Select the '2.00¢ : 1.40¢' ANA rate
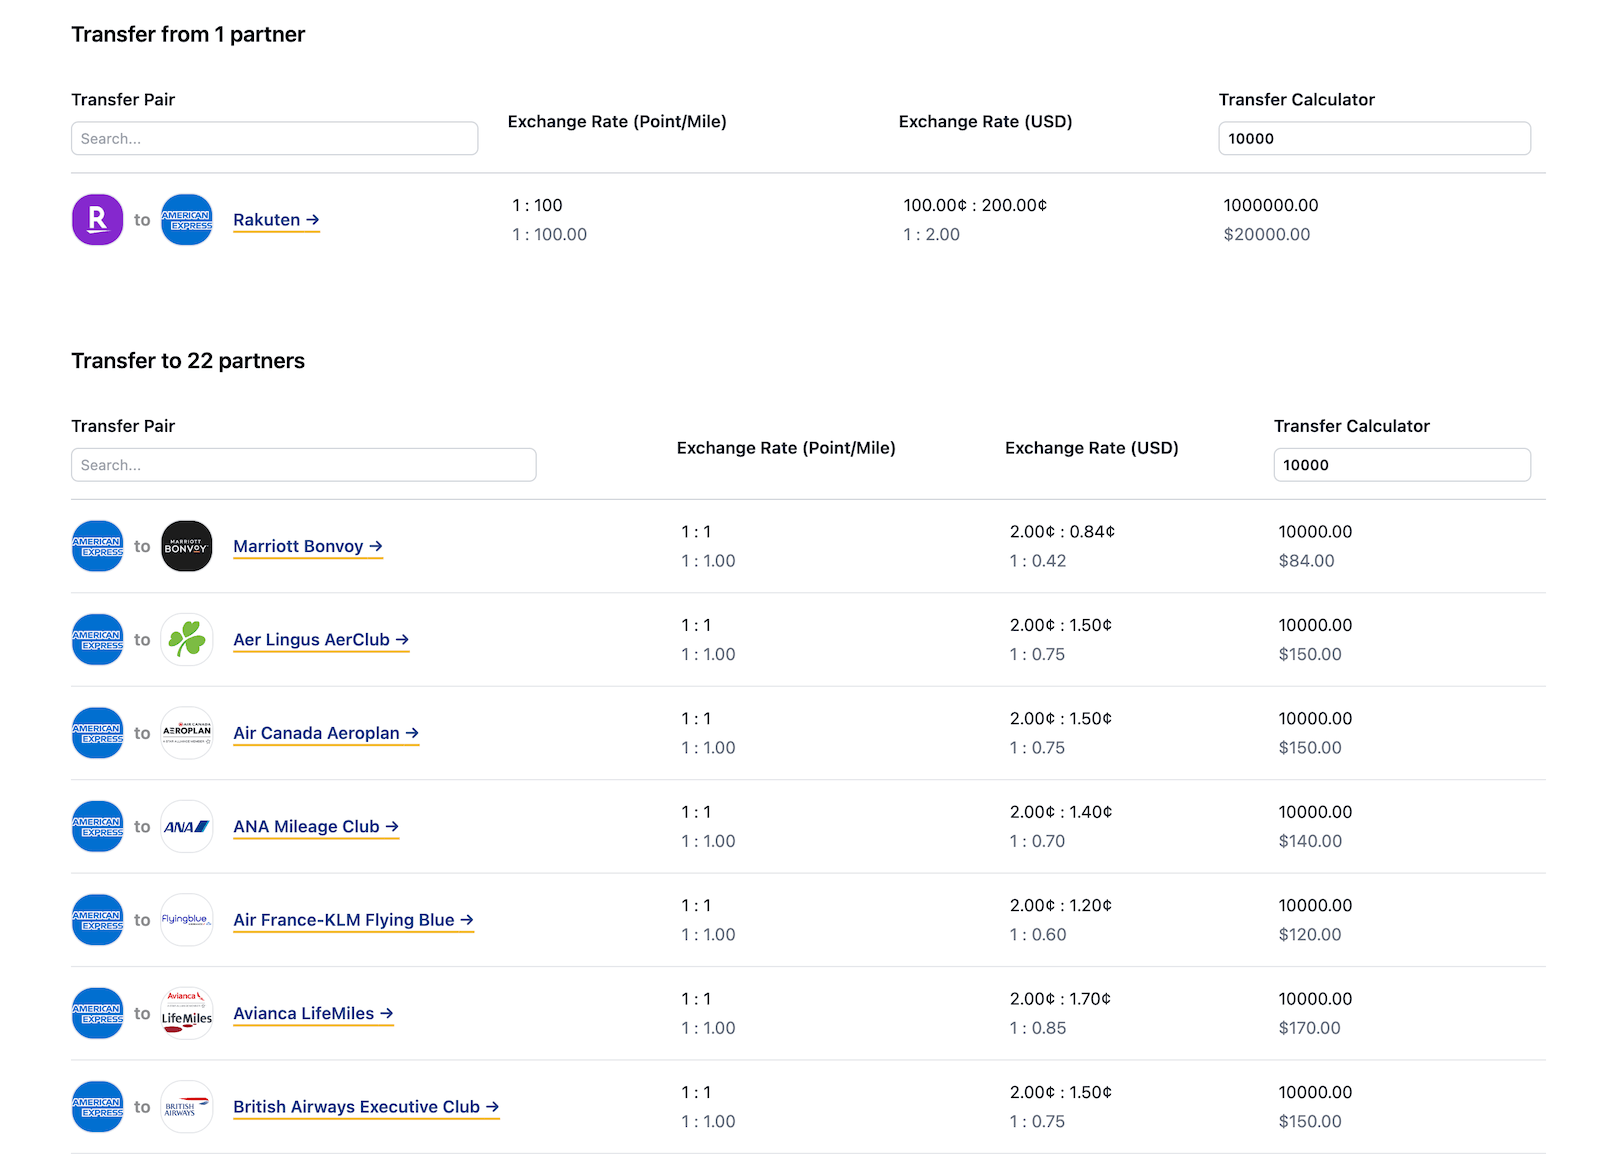The width and height of the screenshot is (1600, 1154). [x=1061, y=812]
